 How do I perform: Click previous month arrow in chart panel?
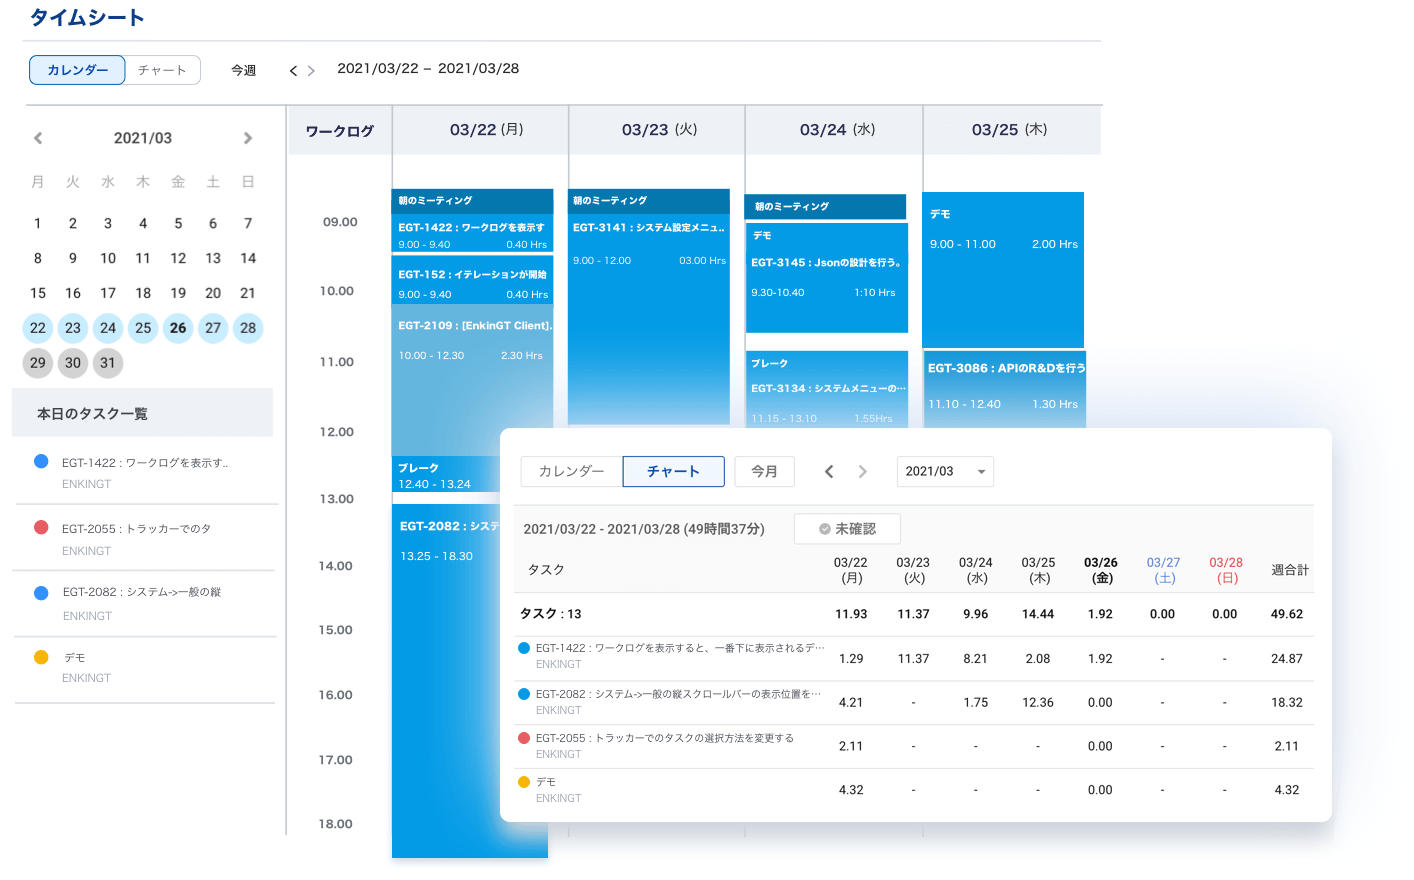[x=829, y=472]
